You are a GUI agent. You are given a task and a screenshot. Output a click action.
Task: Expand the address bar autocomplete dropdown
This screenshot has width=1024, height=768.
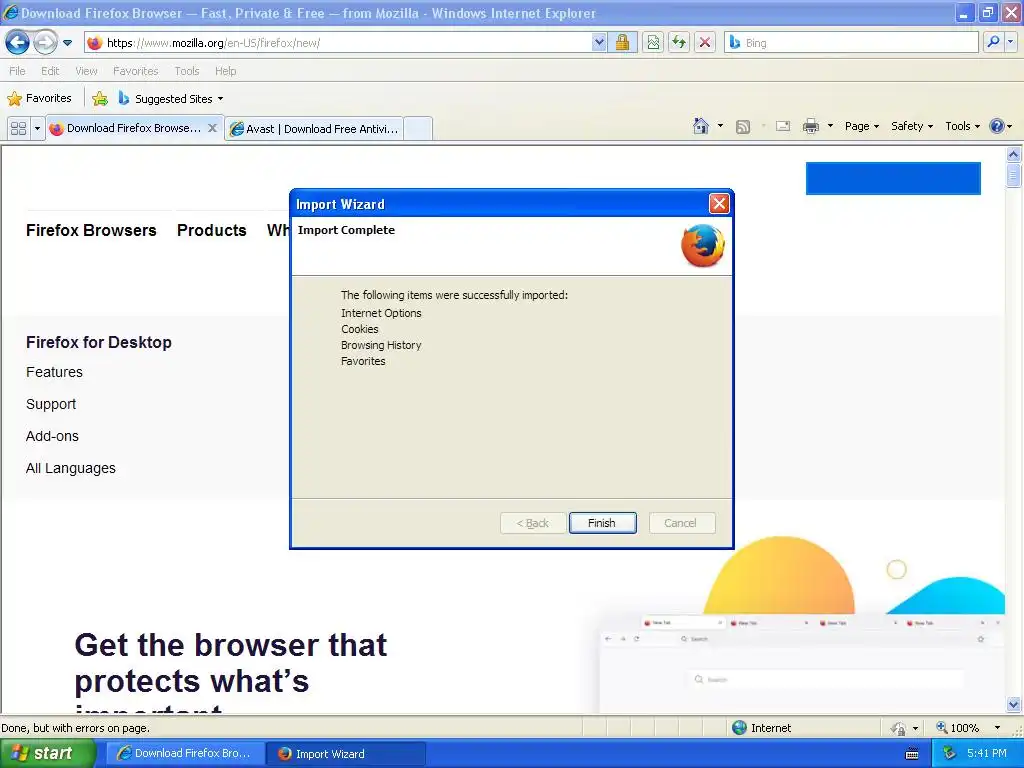click(x=599, y=42)
